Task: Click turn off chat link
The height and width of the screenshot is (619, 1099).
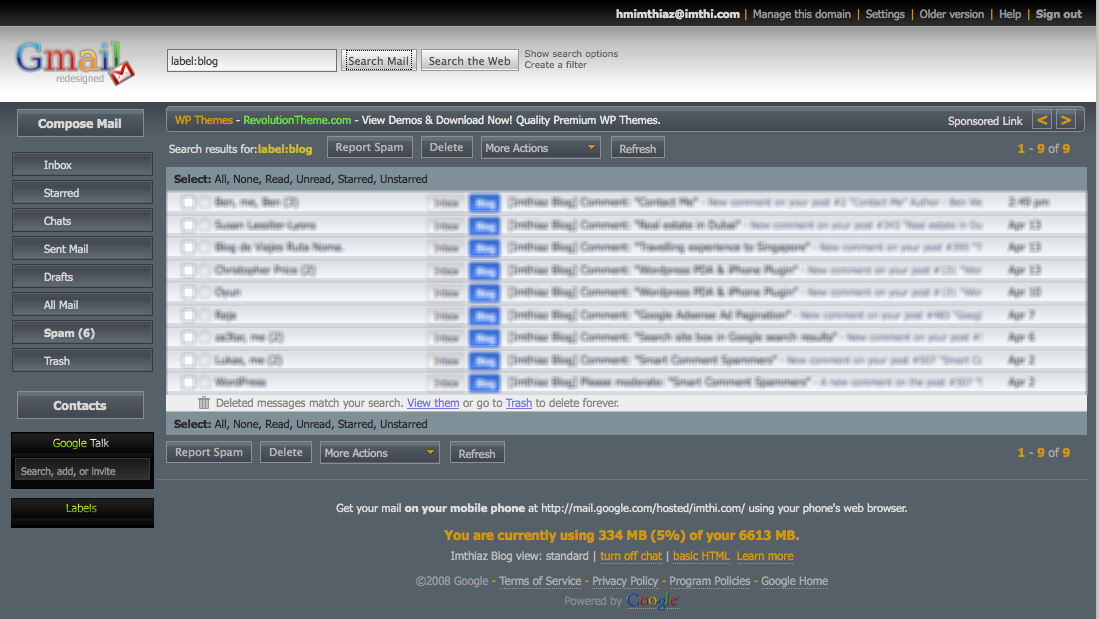Action: pyautogui.click(x=631, y=556)
